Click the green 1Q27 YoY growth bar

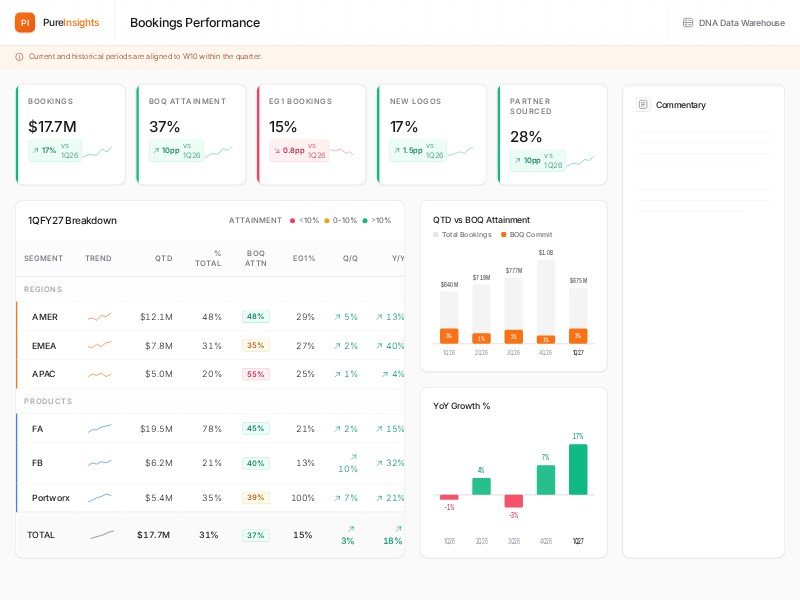[578, 469]
